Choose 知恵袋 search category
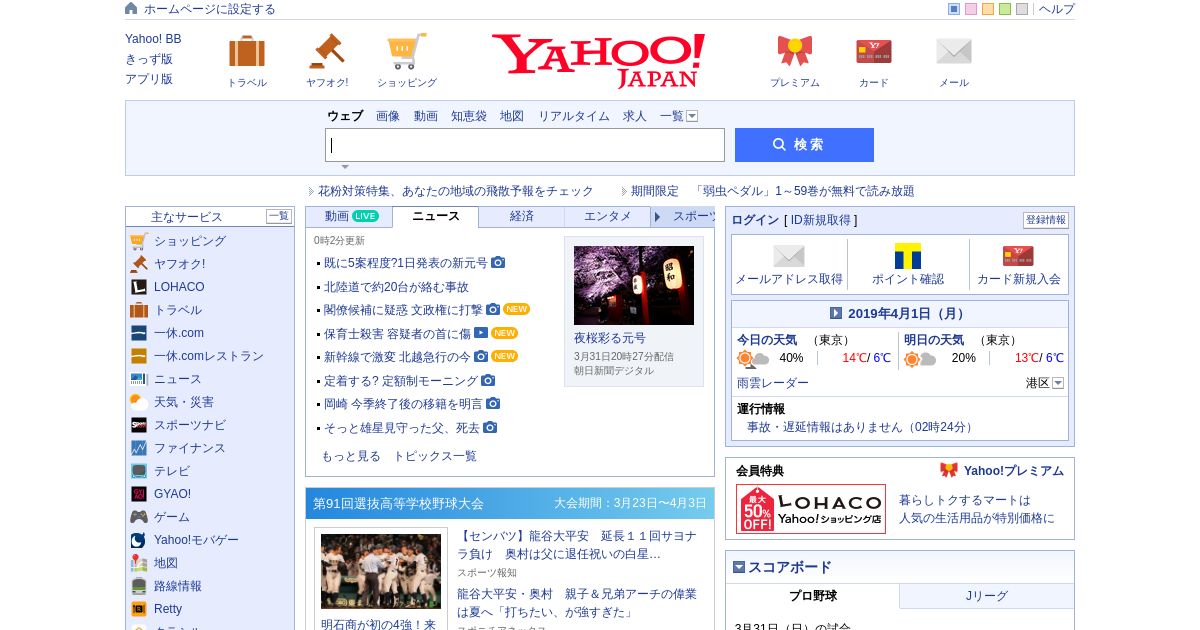Screen dimensions: 1200x630 [469, 116]
